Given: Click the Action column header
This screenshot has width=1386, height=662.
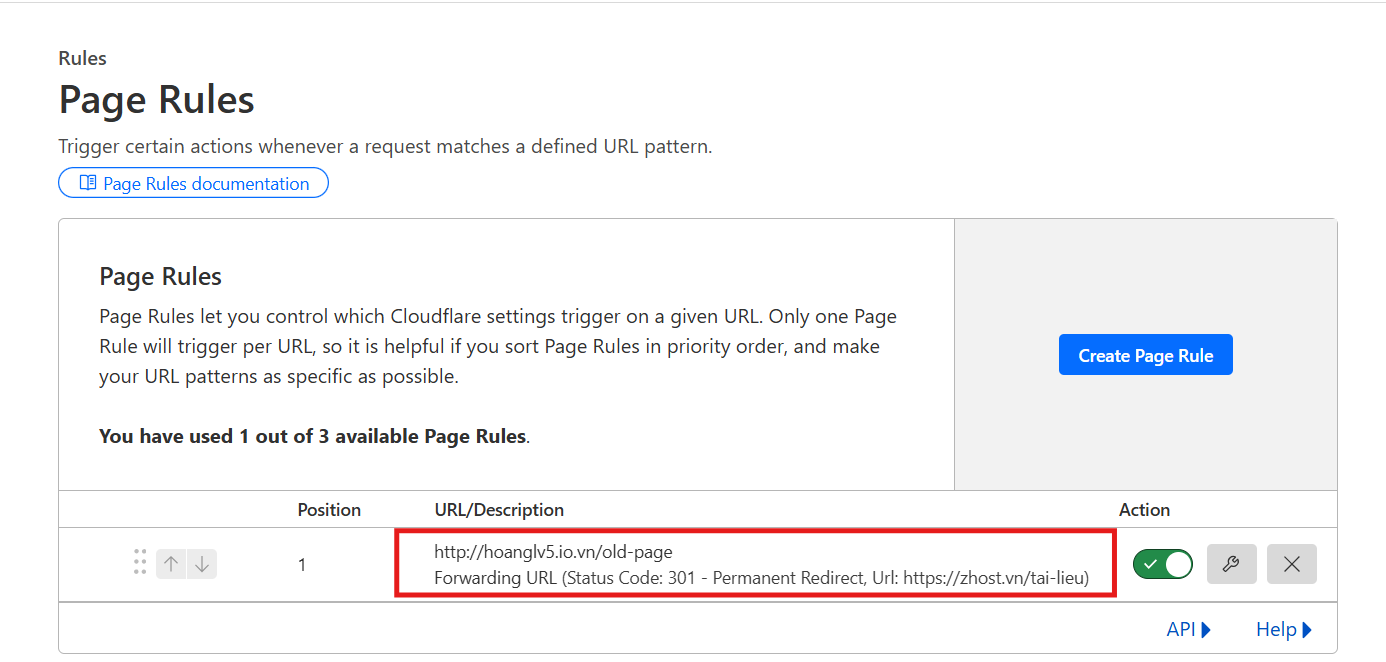Looking at the screenshot, I should (x=1144, y=510).
